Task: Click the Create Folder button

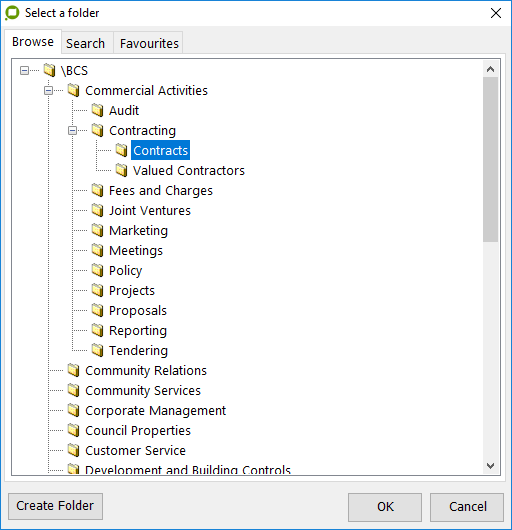Action: click(x=55, y=506)
